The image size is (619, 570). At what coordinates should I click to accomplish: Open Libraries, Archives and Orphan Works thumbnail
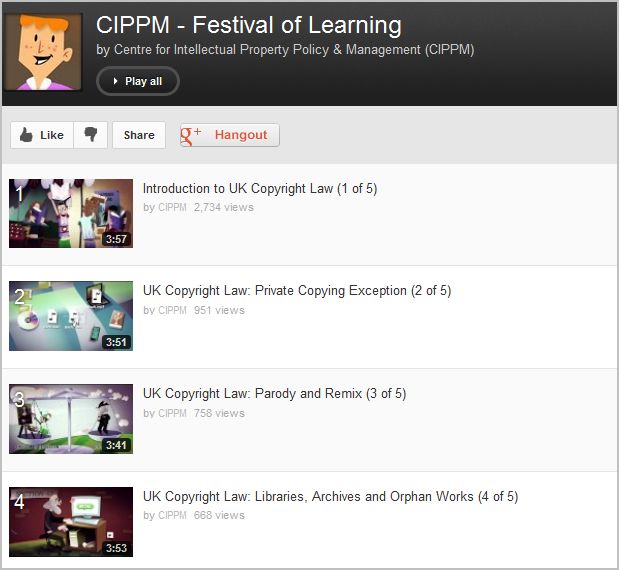point(71,522)
